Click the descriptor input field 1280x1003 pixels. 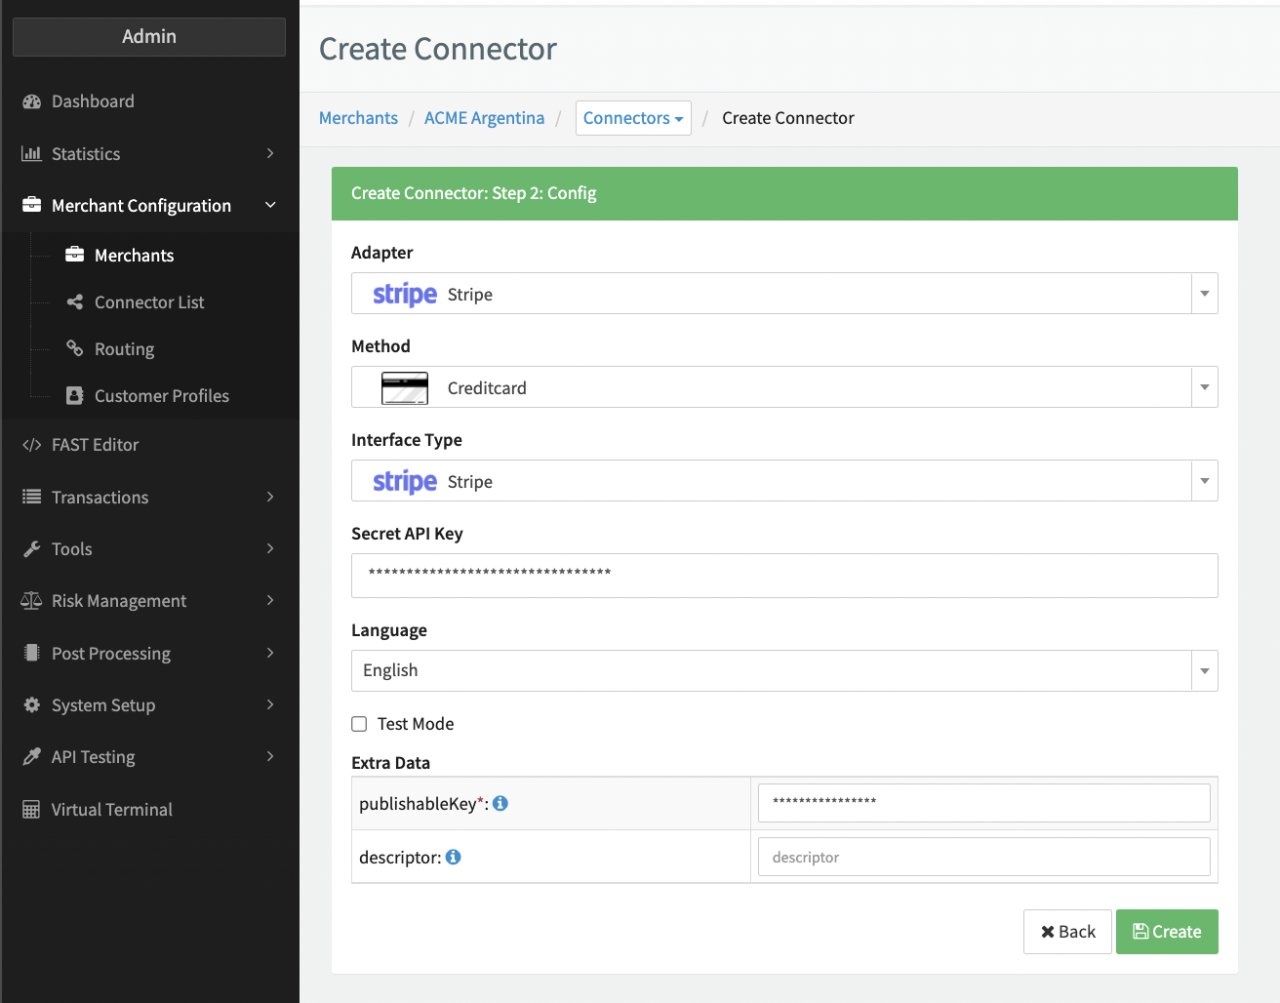pyautogui.click(x=983, y=856)
